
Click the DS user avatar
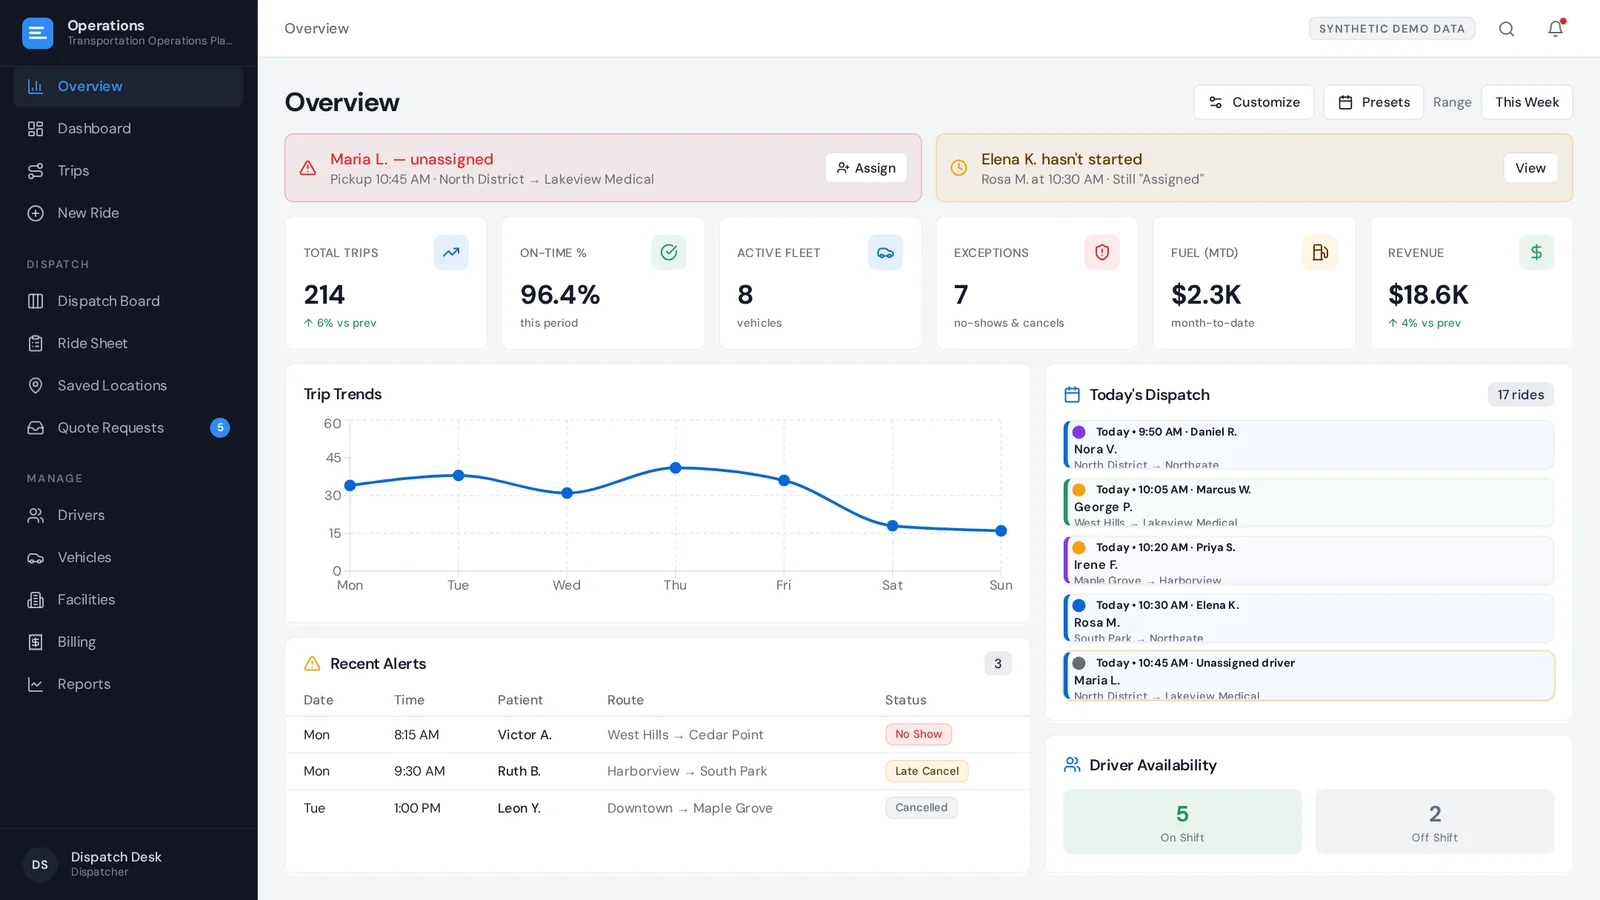tap(40, 865)
